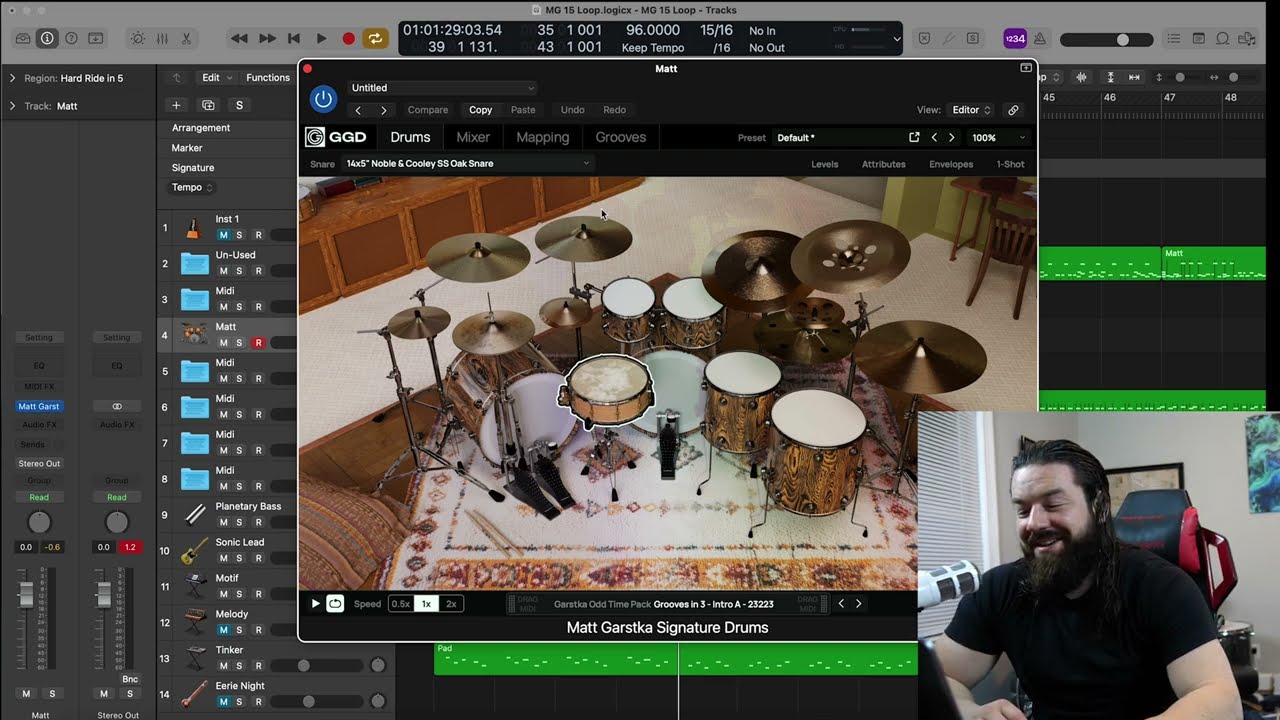
Task: Open the Functions menu
Action: [x=268, y=77]
